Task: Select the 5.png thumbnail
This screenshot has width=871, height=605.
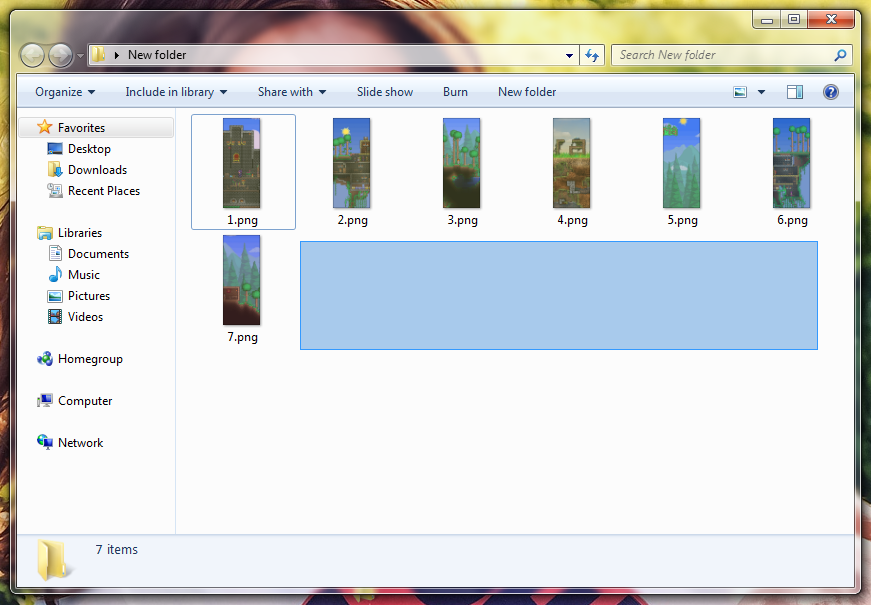Action: point(682,163)
